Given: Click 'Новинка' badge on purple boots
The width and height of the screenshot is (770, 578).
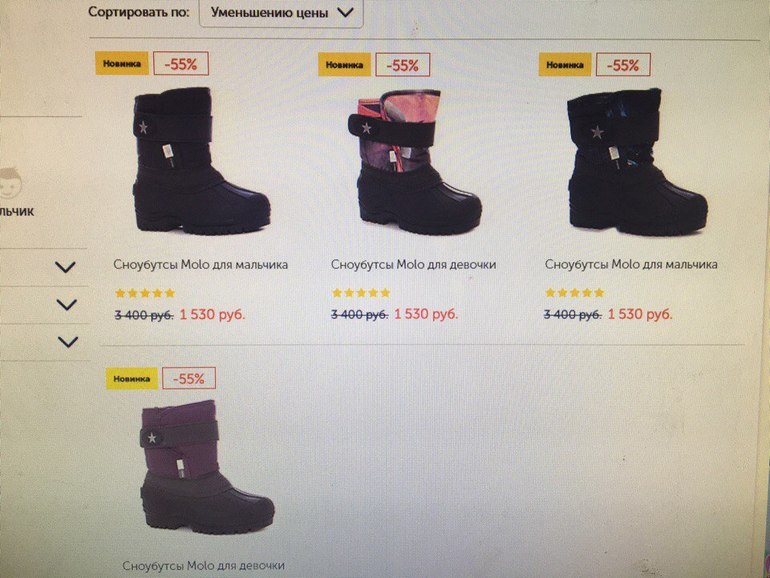Looking at the screenshot, I should tap(132, 379).
